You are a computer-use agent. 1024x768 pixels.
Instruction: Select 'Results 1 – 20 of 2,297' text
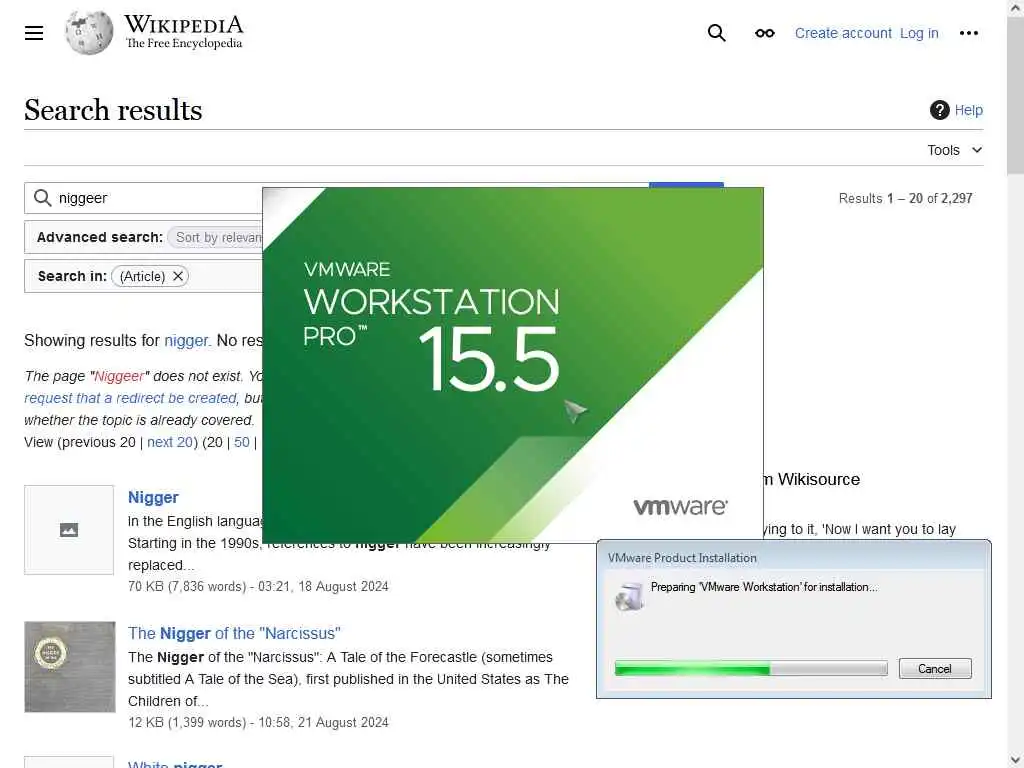(905, 198)
